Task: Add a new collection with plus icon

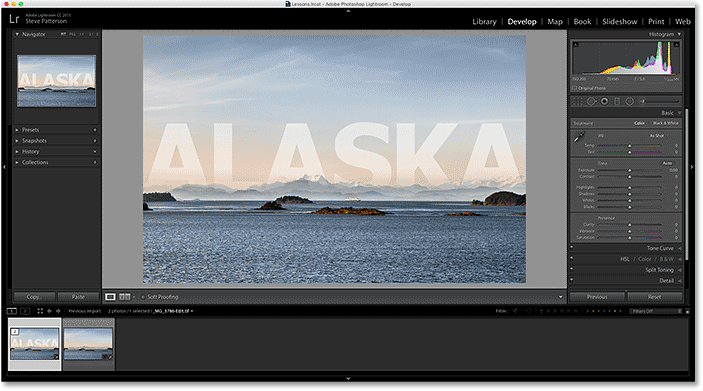Action: point(95,162)
